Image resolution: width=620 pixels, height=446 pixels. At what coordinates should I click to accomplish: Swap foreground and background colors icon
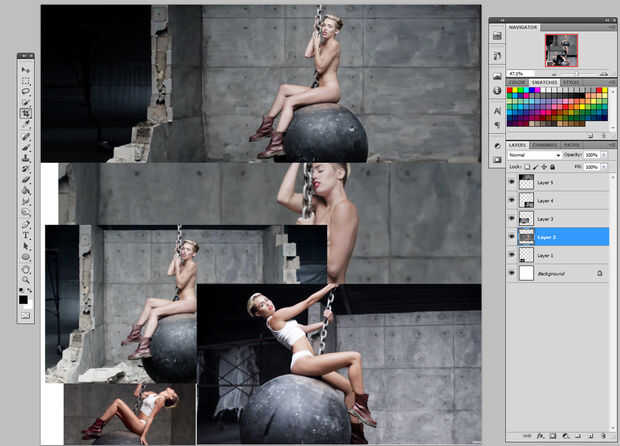click(x=29, y=290)
